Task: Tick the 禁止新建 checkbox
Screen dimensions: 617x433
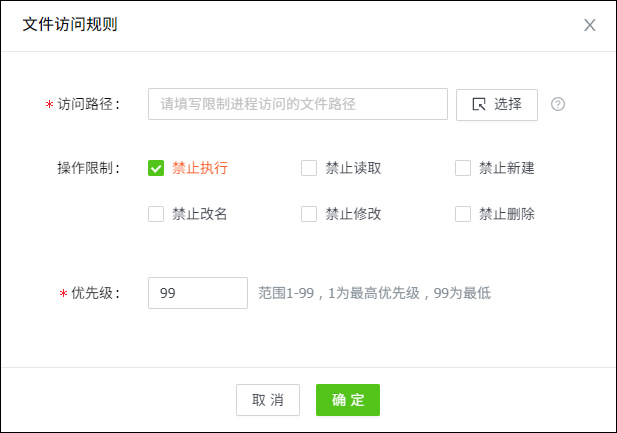Action: (x=463, y=168)
